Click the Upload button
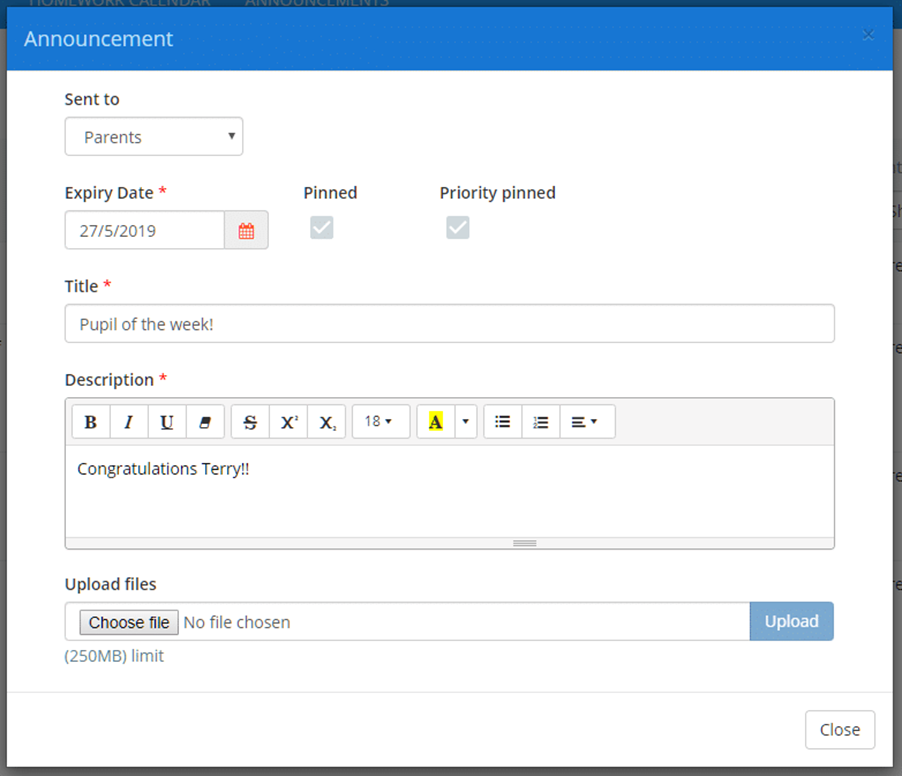 (x=791, y=621)
